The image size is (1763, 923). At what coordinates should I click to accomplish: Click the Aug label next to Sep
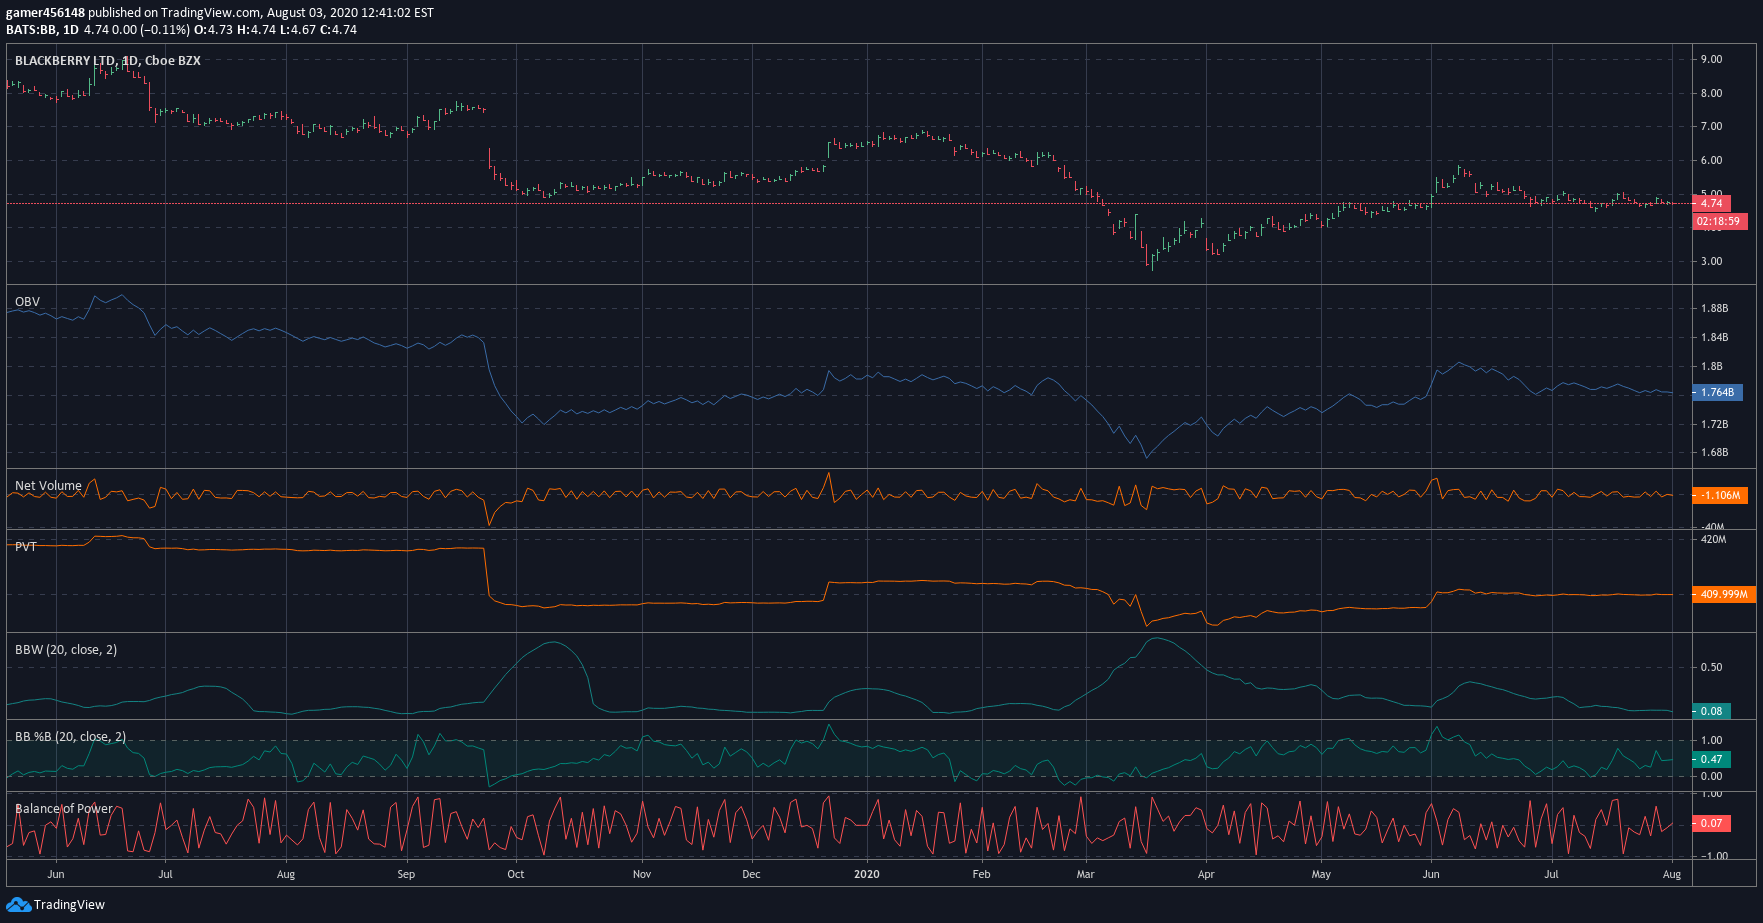(286, 874)
